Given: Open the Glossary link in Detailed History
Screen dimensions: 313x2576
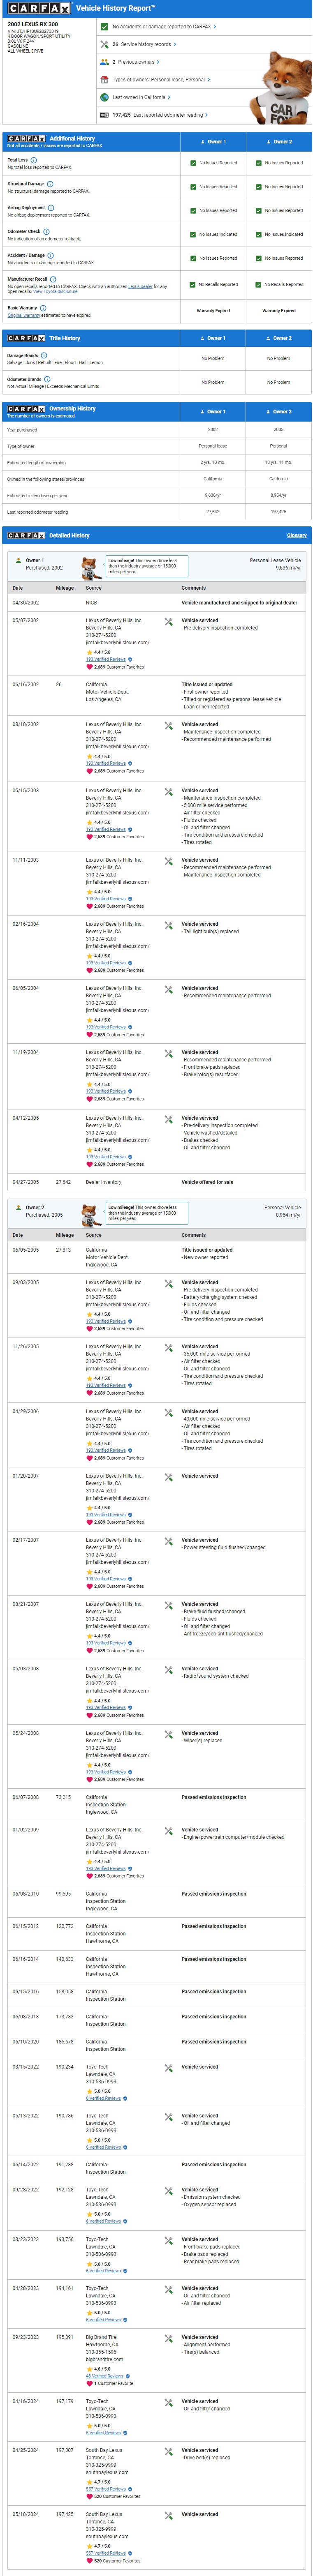Looking at the screenshot, I should [297, 535].
